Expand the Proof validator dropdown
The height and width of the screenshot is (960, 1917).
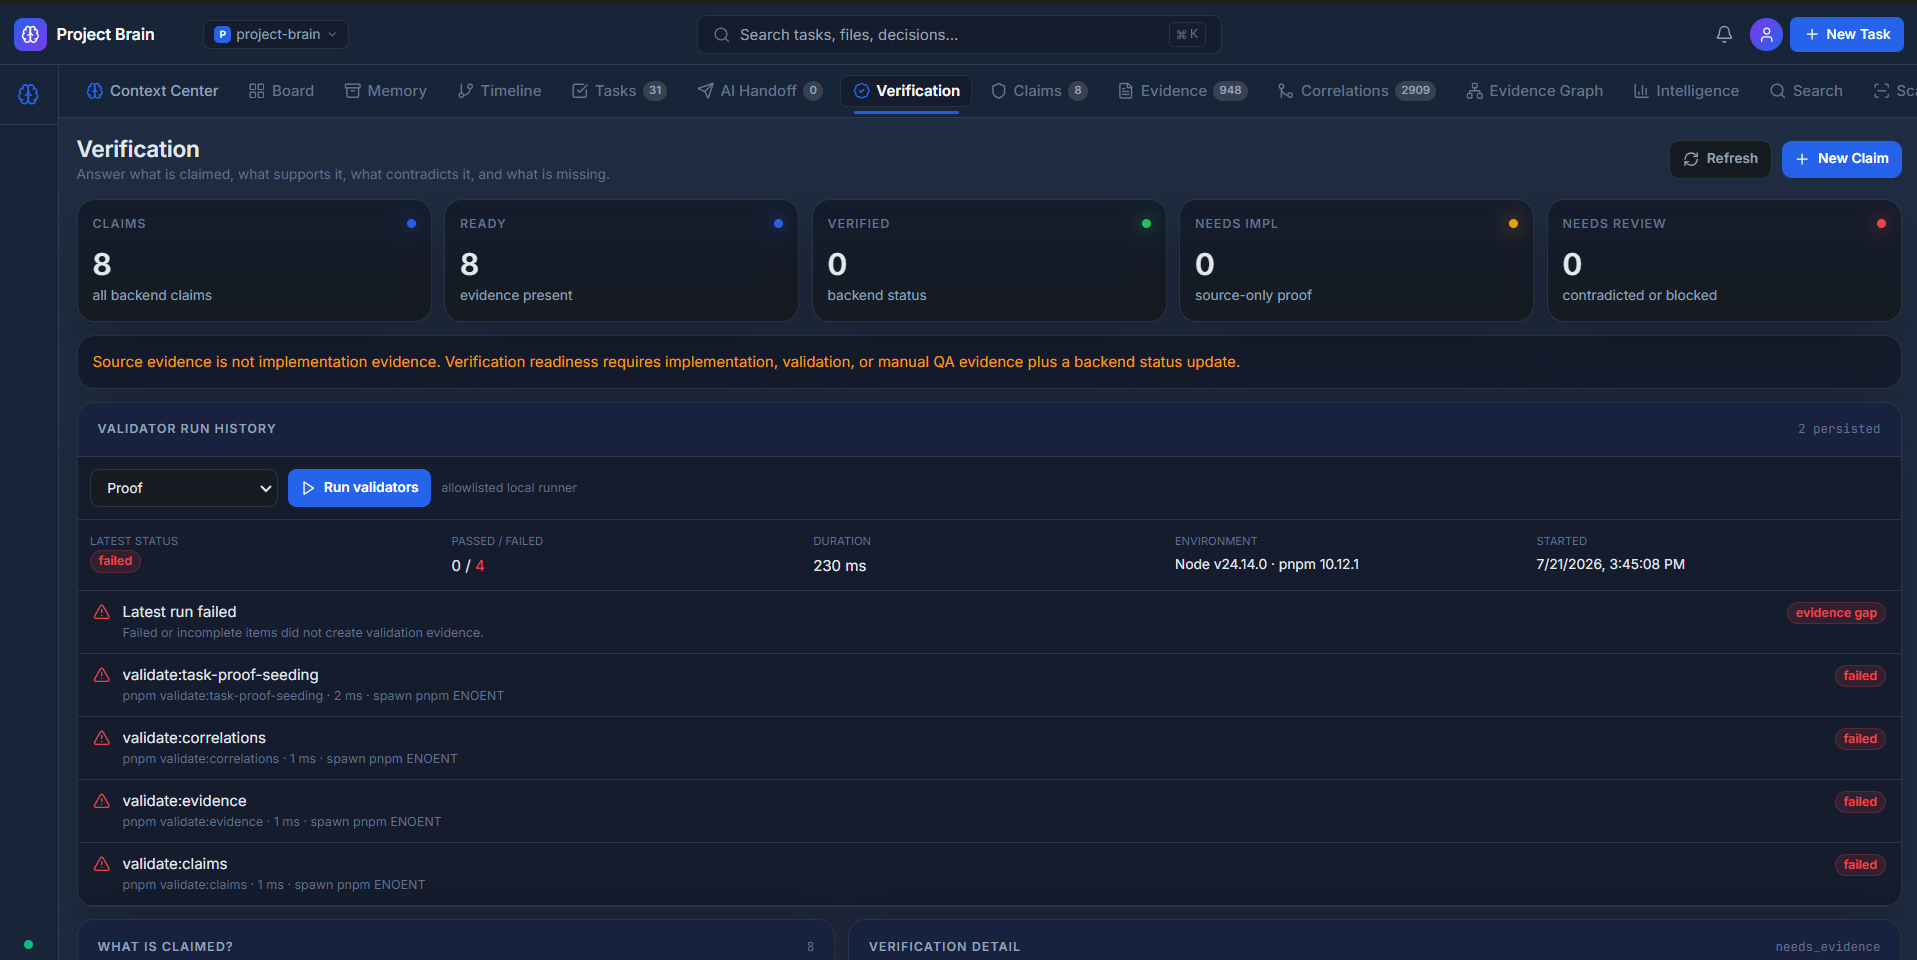[x=184, y=488]
